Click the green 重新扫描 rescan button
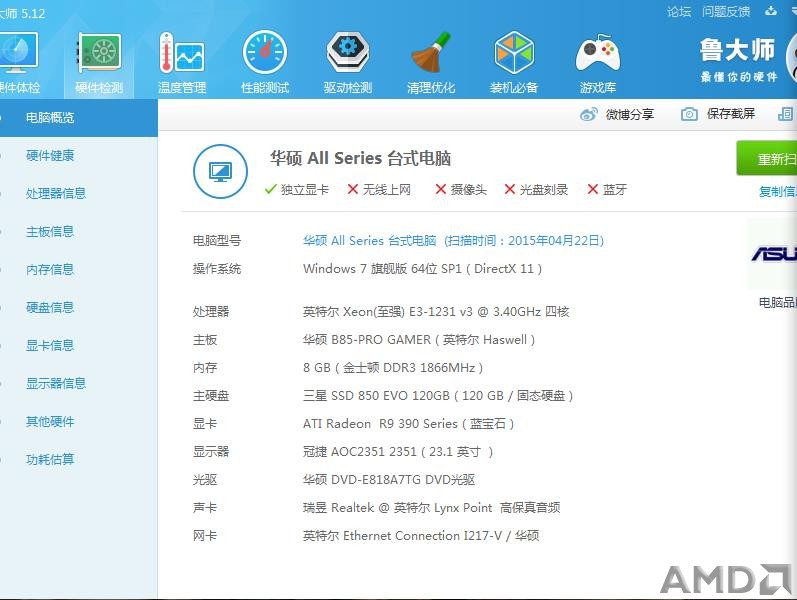The height and width of the screenshot is (600, 797). pos(767,158)
